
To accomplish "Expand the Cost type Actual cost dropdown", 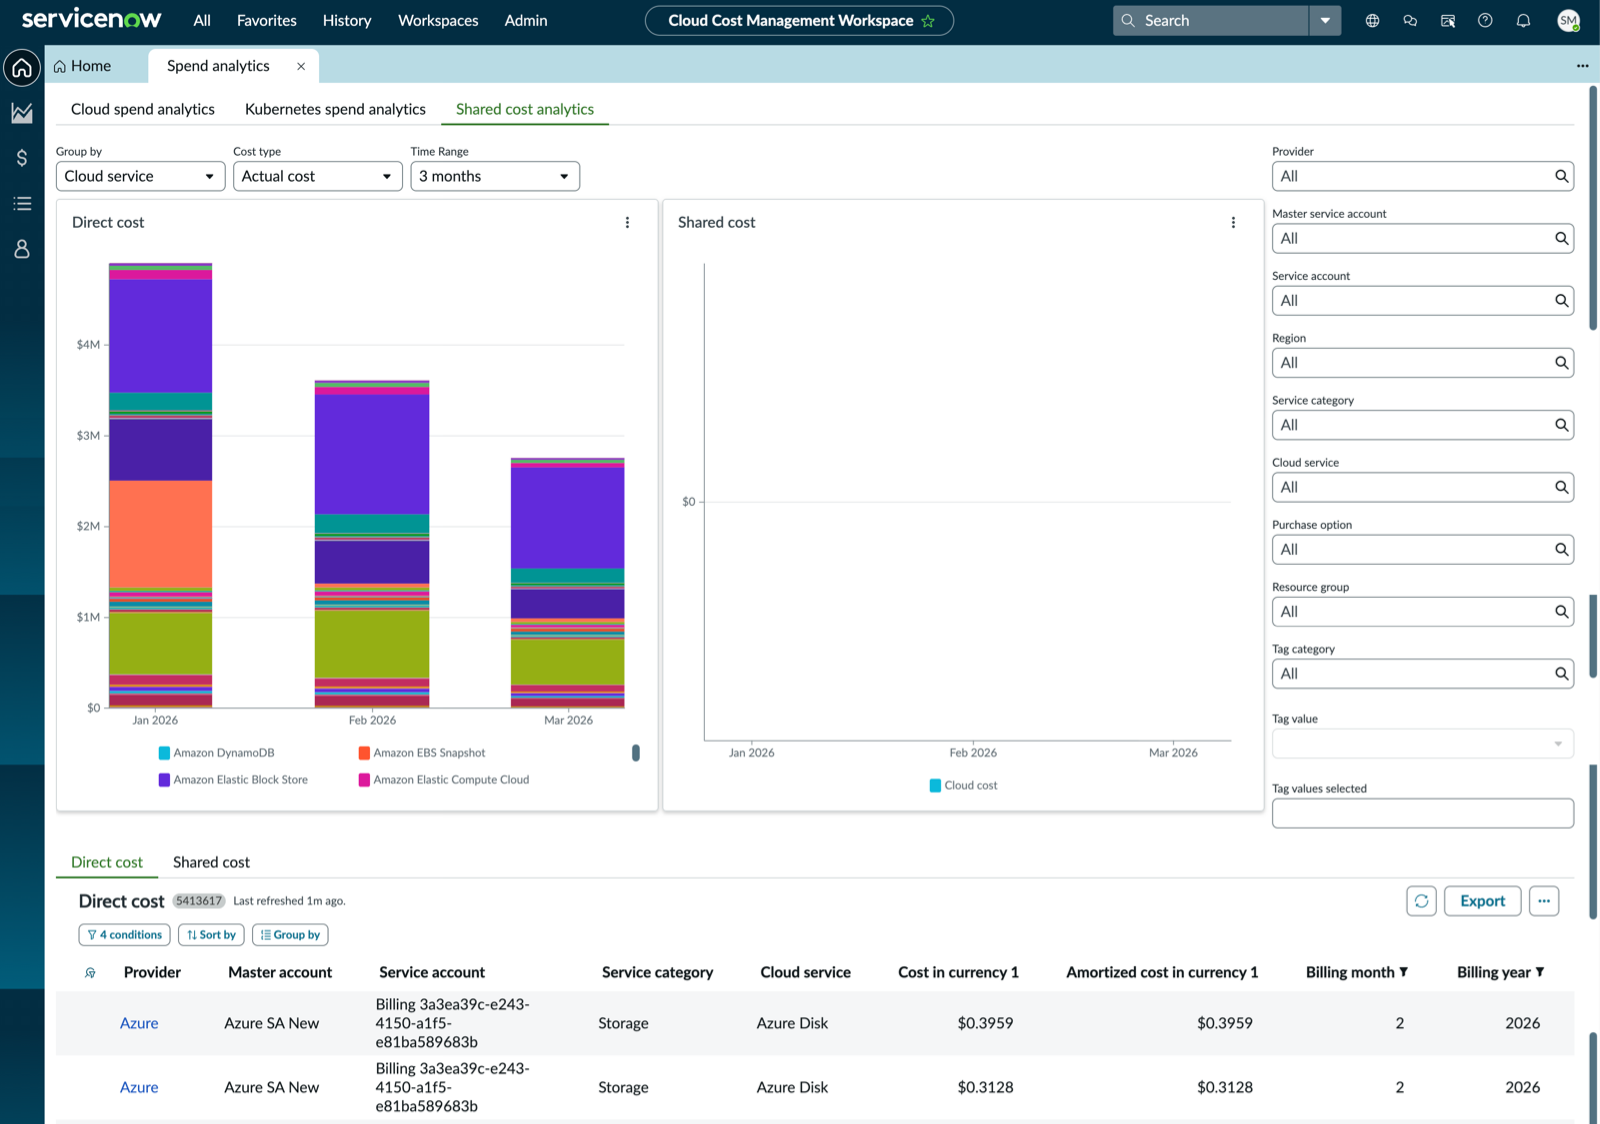I will point(317,176).
